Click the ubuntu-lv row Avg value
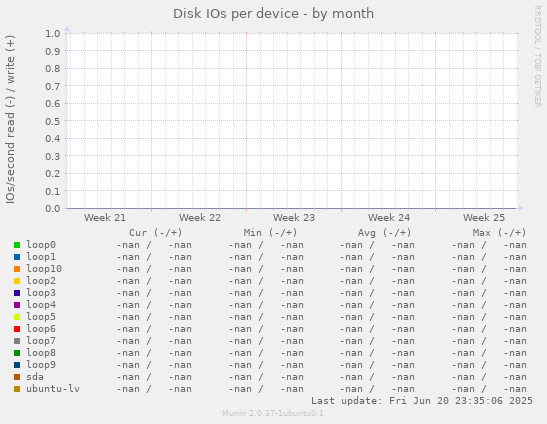Image resolution: width=547 pixels, height=424 pixels. point(377,389)
